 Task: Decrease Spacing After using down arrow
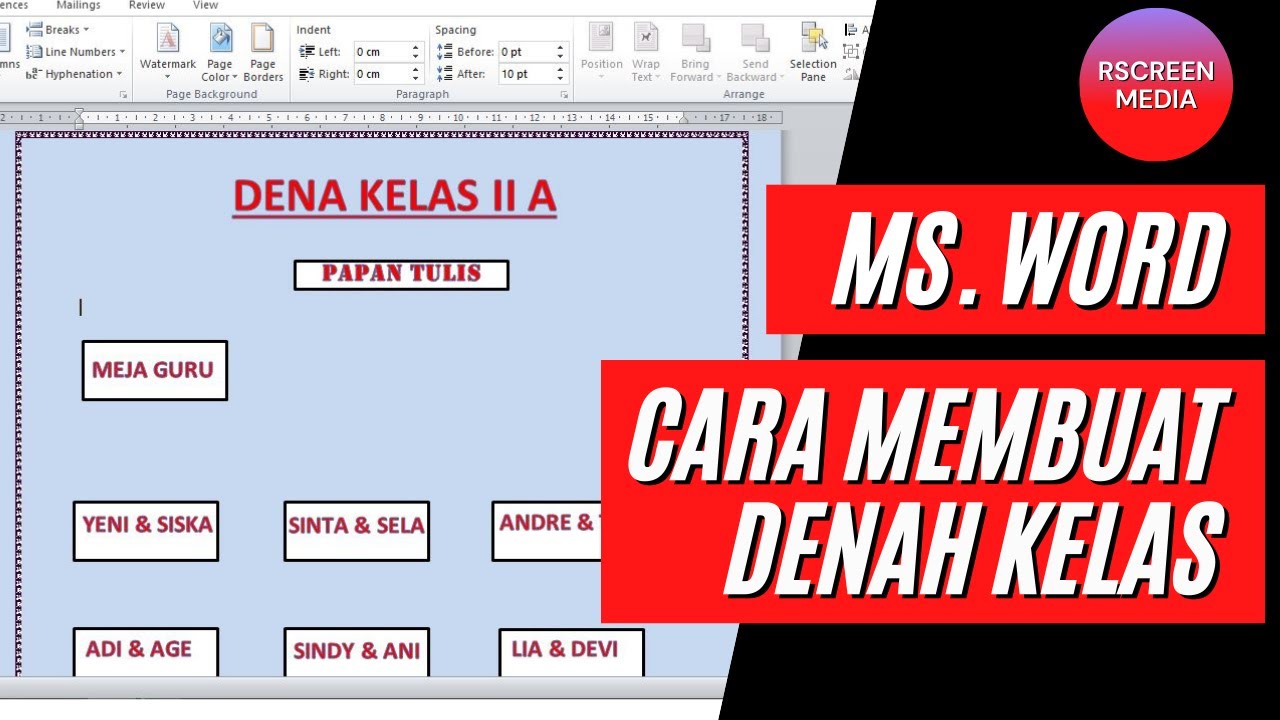pyautogui.click(x=561, y=79)
